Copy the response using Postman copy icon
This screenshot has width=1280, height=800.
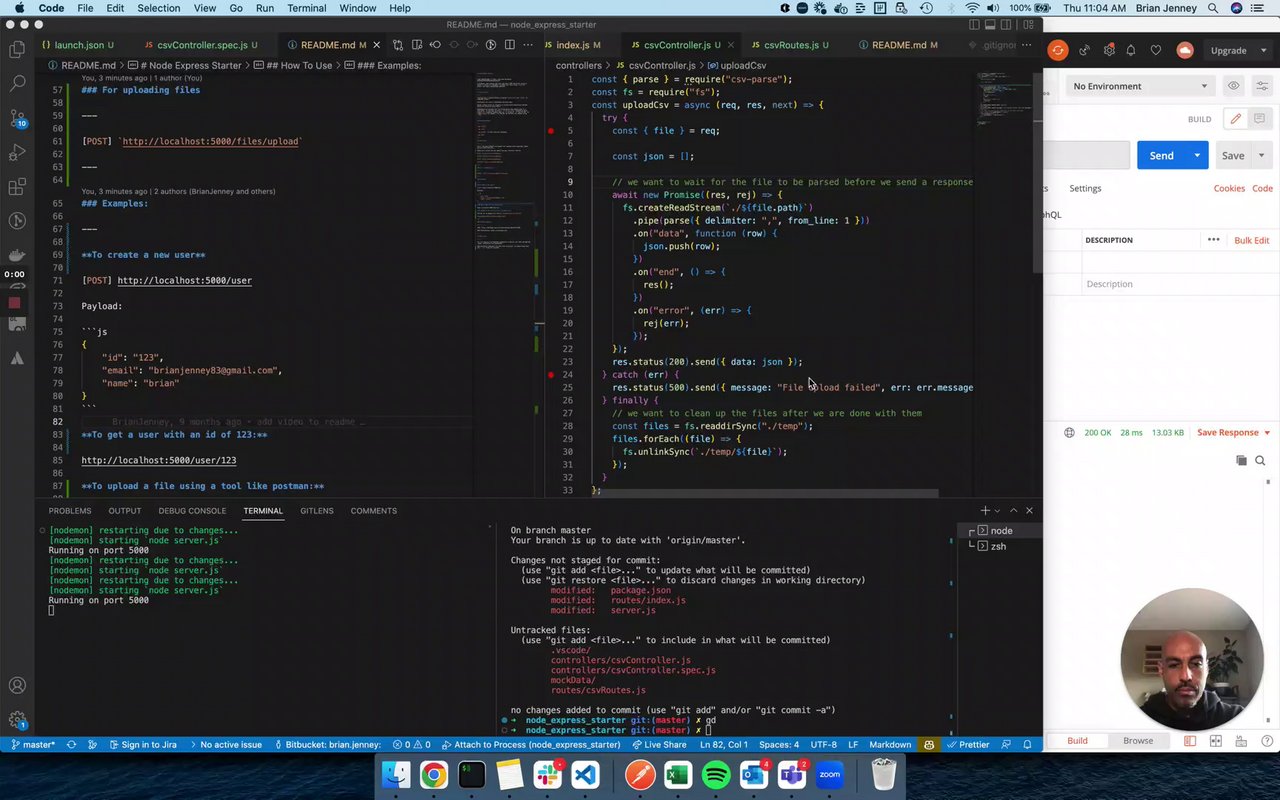coord(1241,460)
